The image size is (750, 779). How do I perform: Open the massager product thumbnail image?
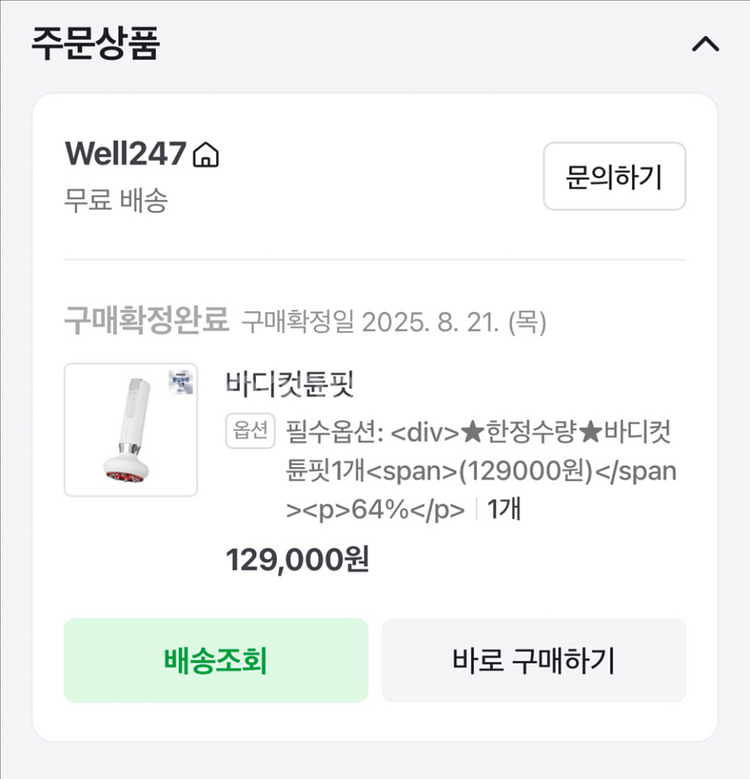(x=130, y=428)
